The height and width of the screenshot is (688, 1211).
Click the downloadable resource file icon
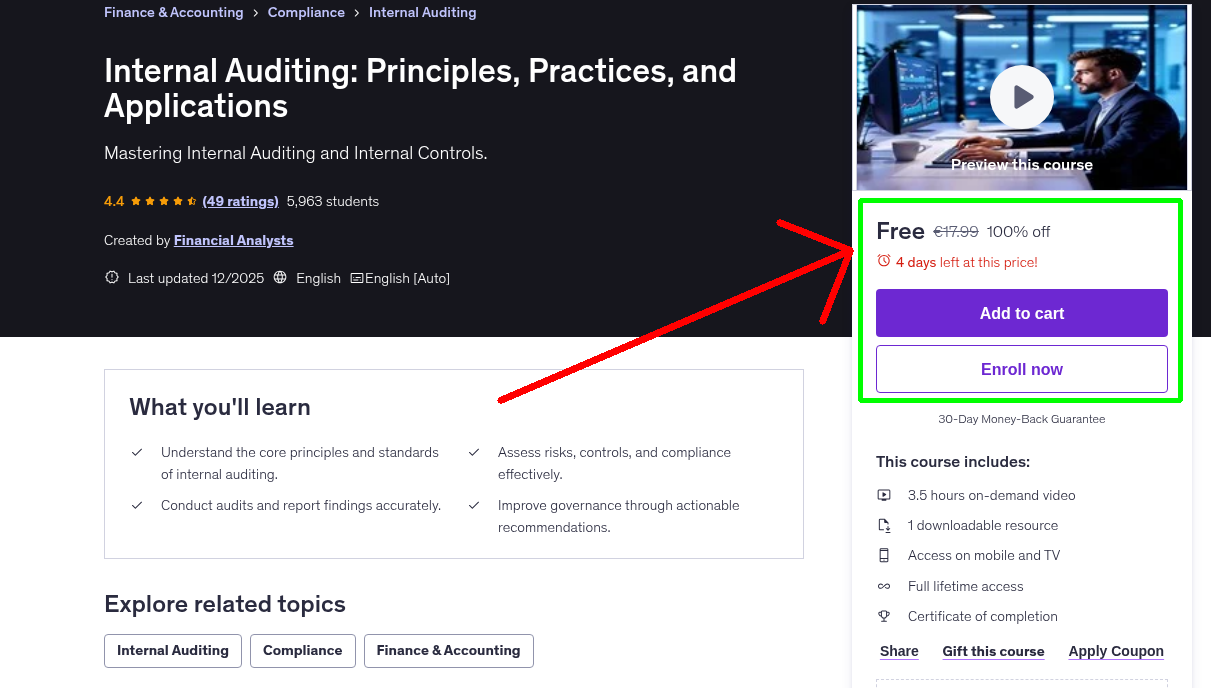click(x=884, y=524)
